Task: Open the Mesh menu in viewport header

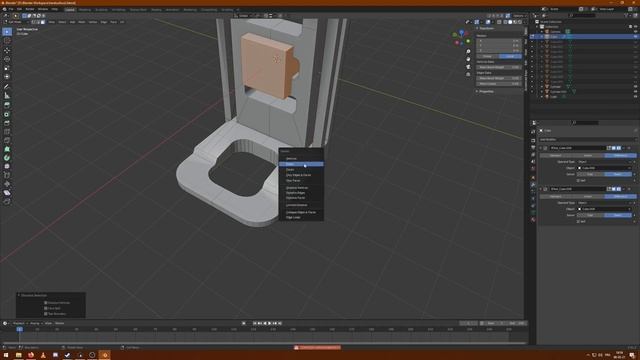Action: point(82,22)
